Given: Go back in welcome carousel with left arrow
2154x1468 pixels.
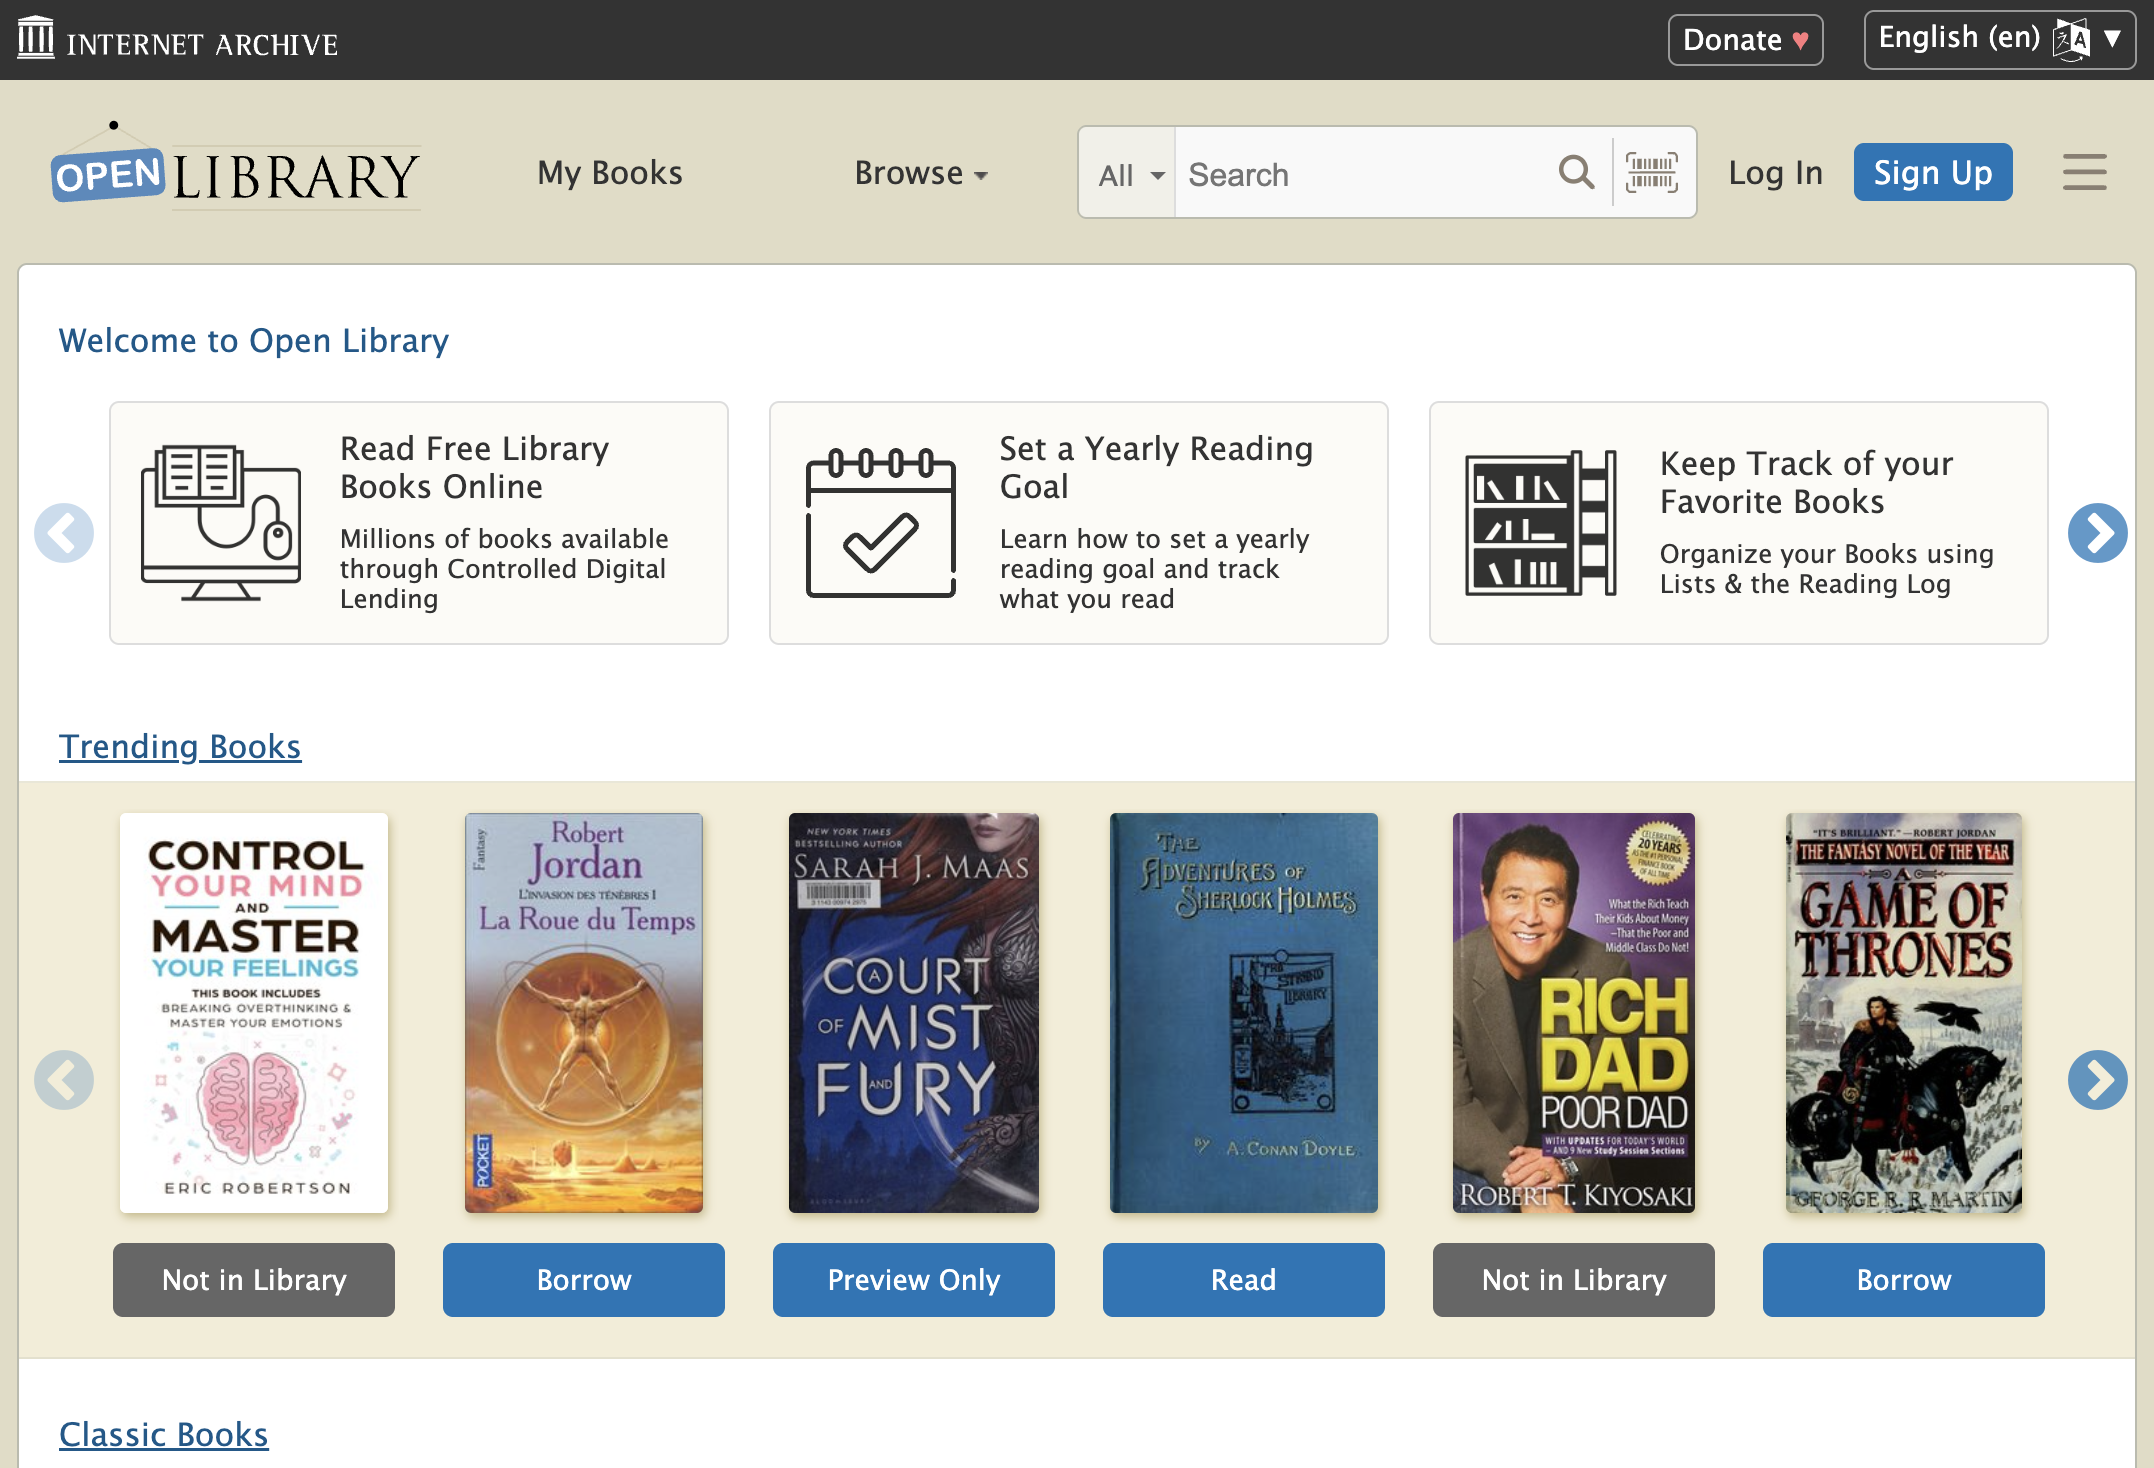Looking at the screenshot, I should point(64,532).
